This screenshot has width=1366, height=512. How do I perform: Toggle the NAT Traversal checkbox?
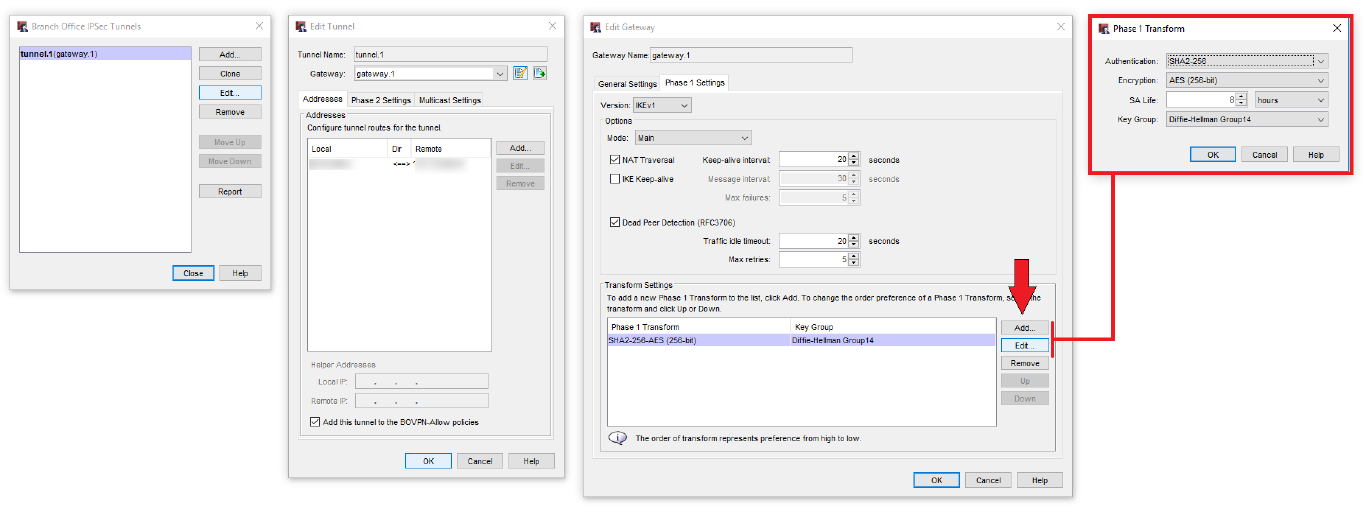615,160
